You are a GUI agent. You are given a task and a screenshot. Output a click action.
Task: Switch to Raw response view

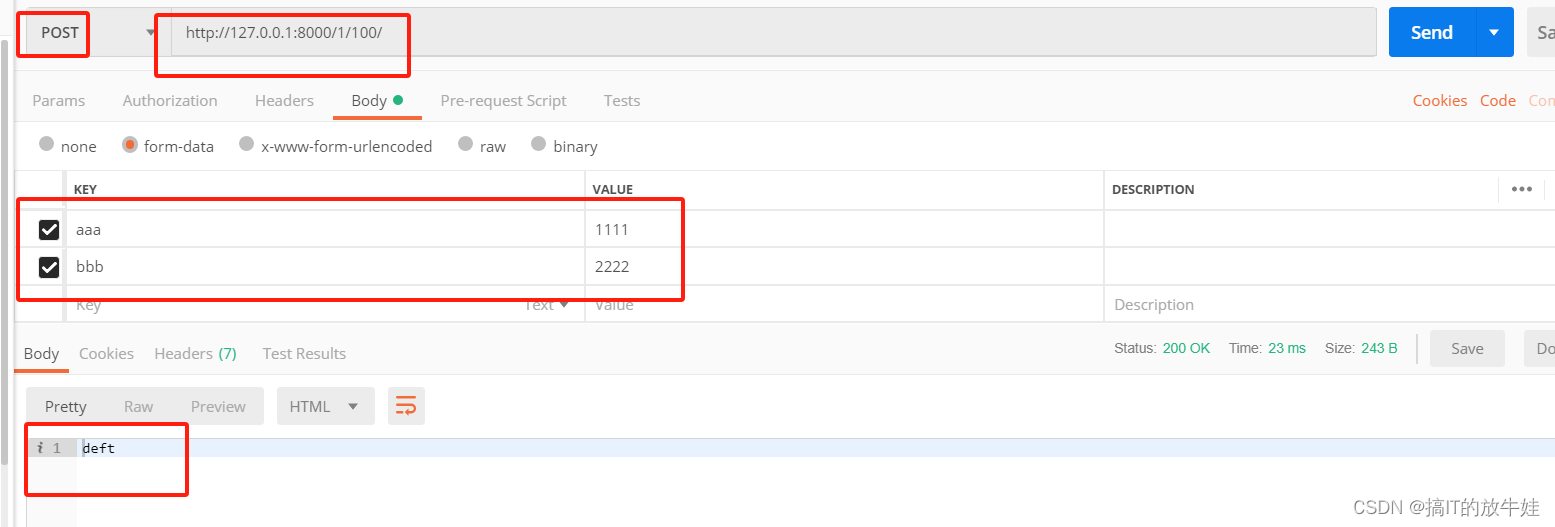point(138,406)
